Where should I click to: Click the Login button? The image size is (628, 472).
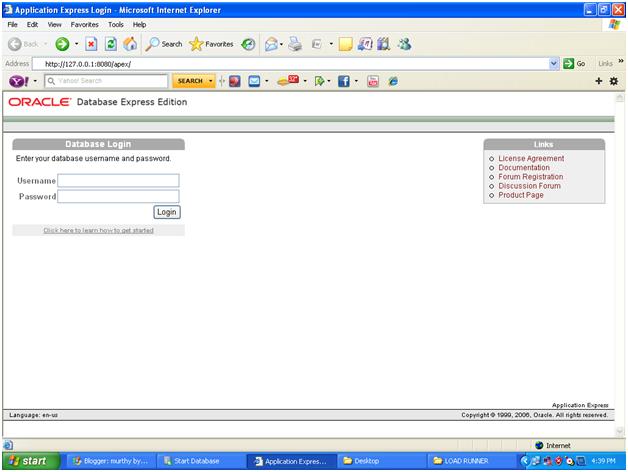click(167, 212)
